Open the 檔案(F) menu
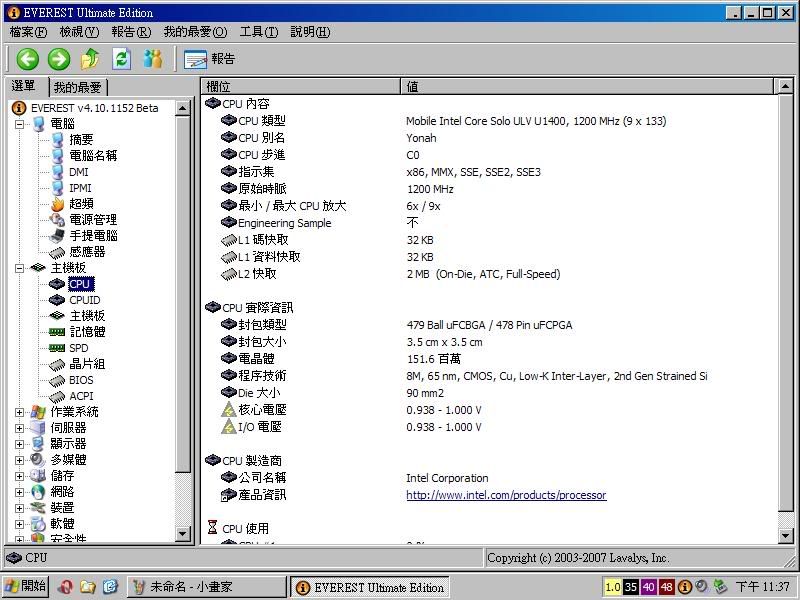The width and height of the screenshot is (800, 600). (29, 32)
